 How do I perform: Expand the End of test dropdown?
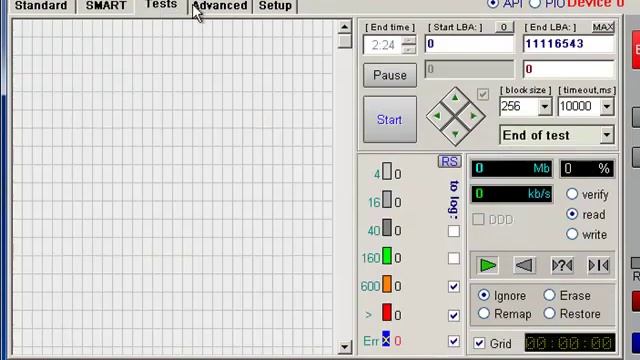click(607, 135)
